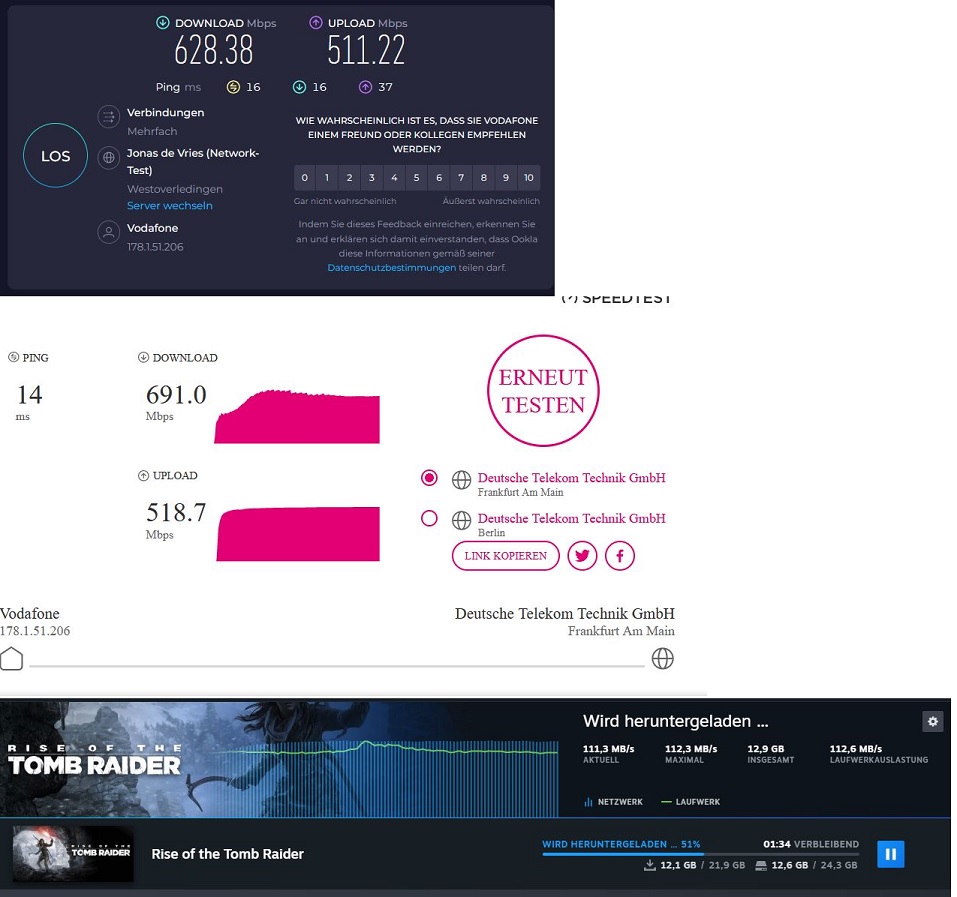Image resolution: width=957 pixels, height=897 pixels.
Task: Click the 112,6 MB/s LAUFWERKAUSLASTUNG value
Action: pos(856,749)
